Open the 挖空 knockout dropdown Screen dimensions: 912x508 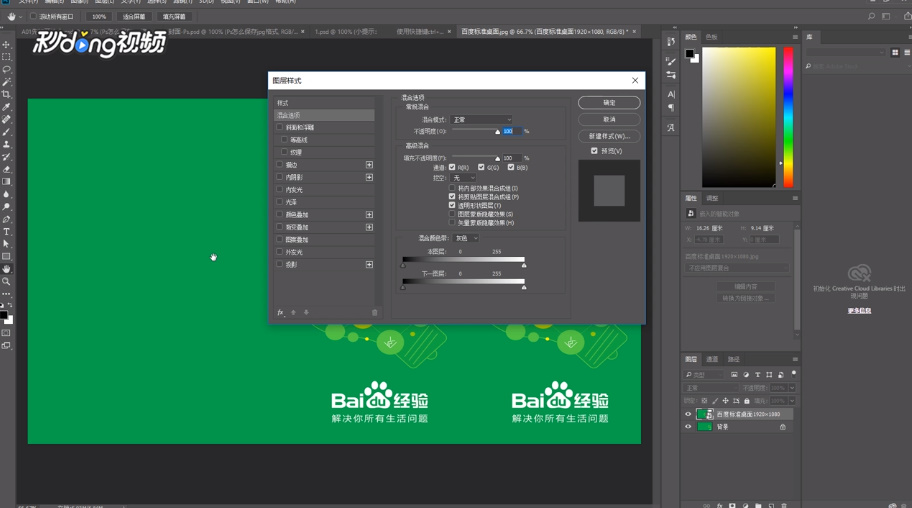(x=464, y=177)
